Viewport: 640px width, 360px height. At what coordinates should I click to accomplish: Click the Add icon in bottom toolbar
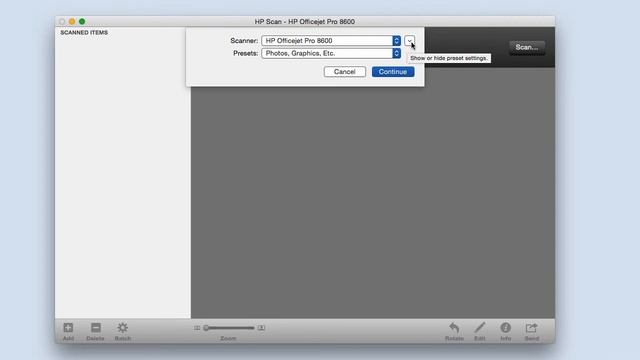coord(68,327)
